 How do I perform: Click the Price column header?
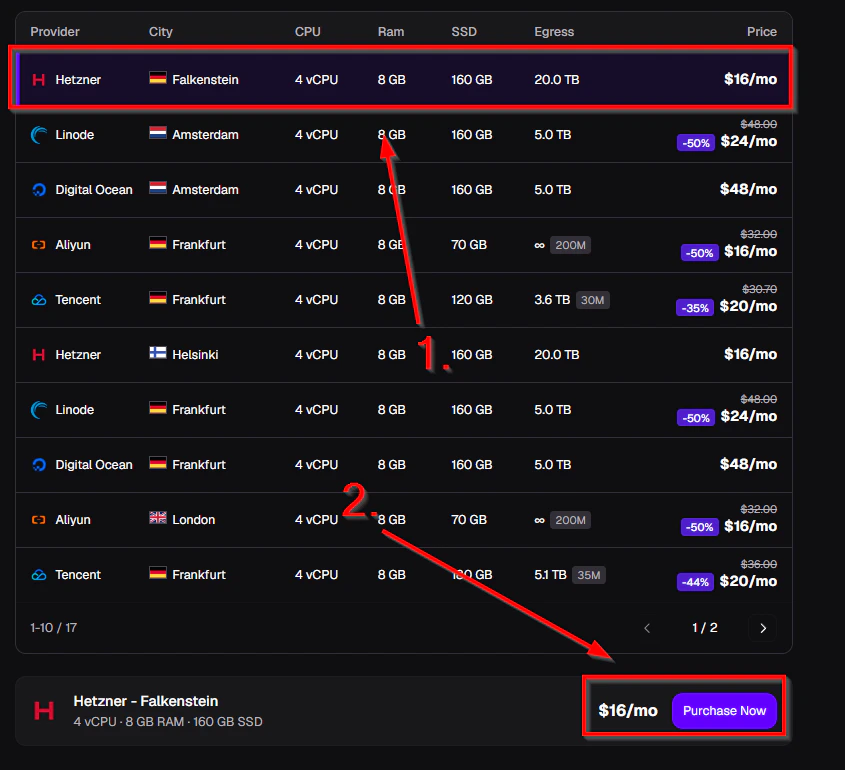coord(761,32)
